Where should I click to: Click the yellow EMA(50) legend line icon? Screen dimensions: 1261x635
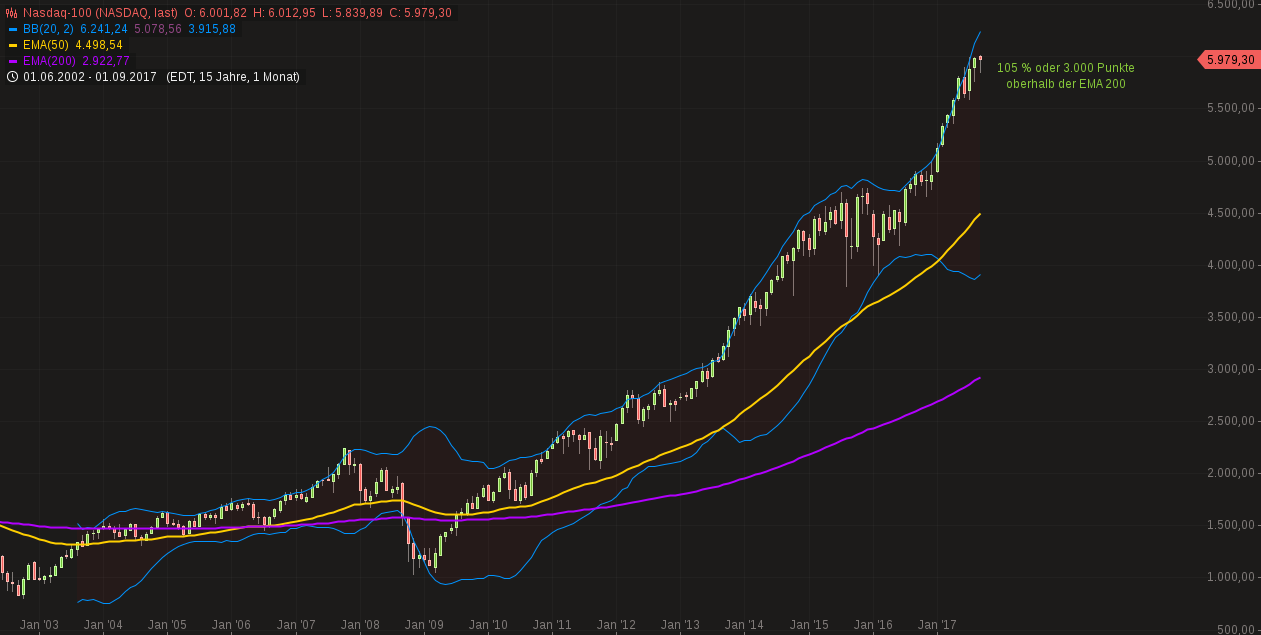tap(13, 45)
